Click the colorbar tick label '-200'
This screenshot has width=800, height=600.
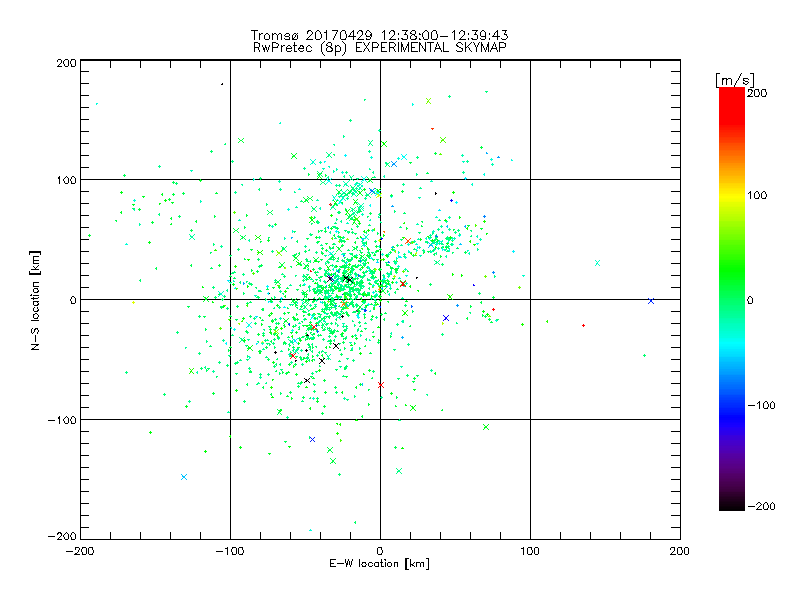tap(761, 507)
